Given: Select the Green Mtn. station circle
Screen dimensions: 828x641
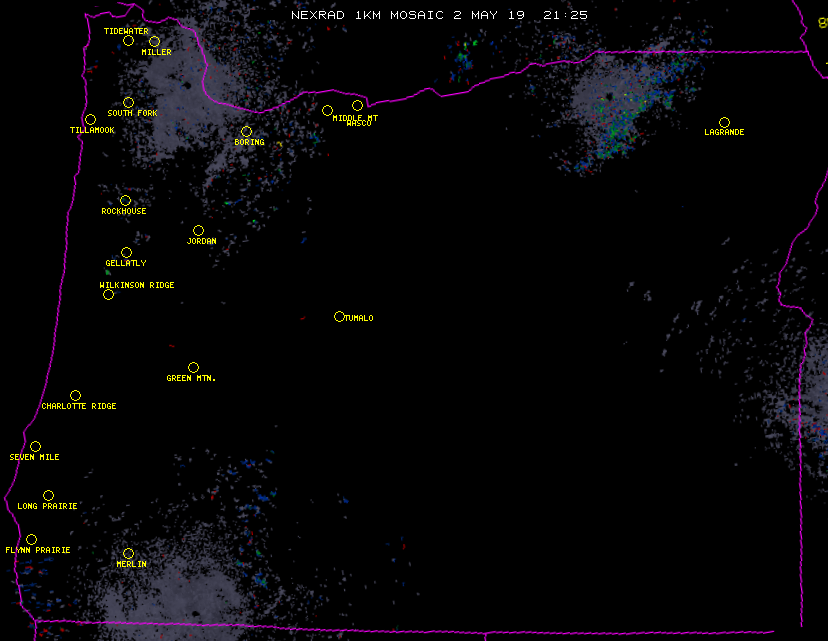Looking at the screenshot, I should [x=193, y=368].
